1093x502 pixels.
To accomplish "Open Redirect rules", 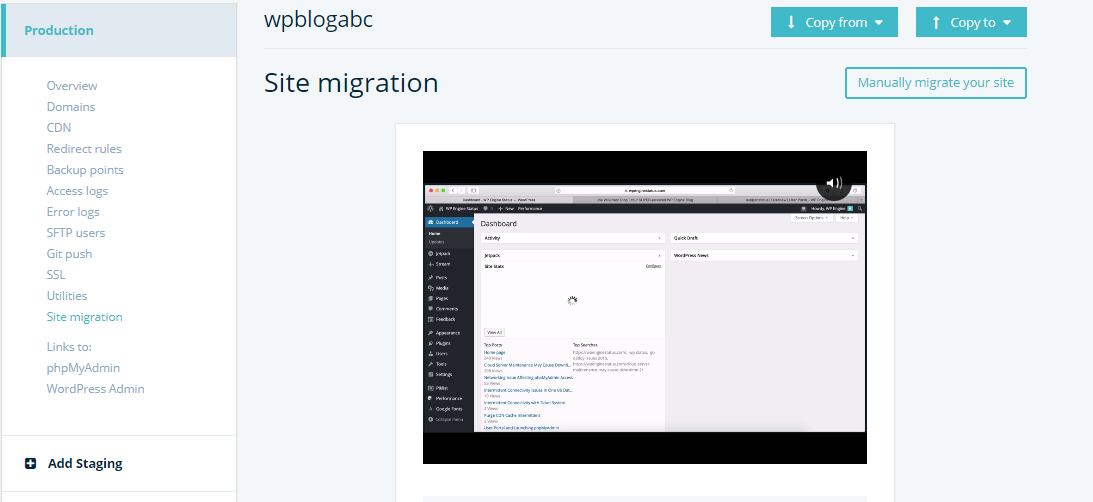I will pyautogui.click(x=84, y=149).
